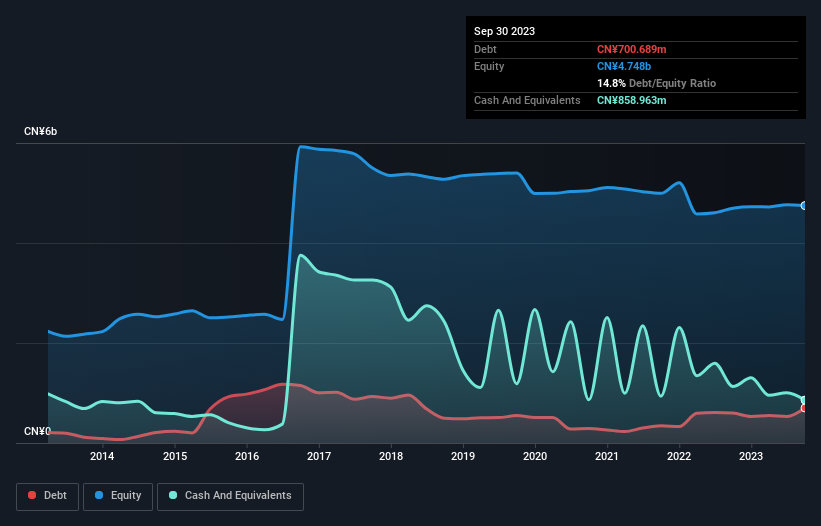Click the CN¥700.689m debt value

pos(631,49)
